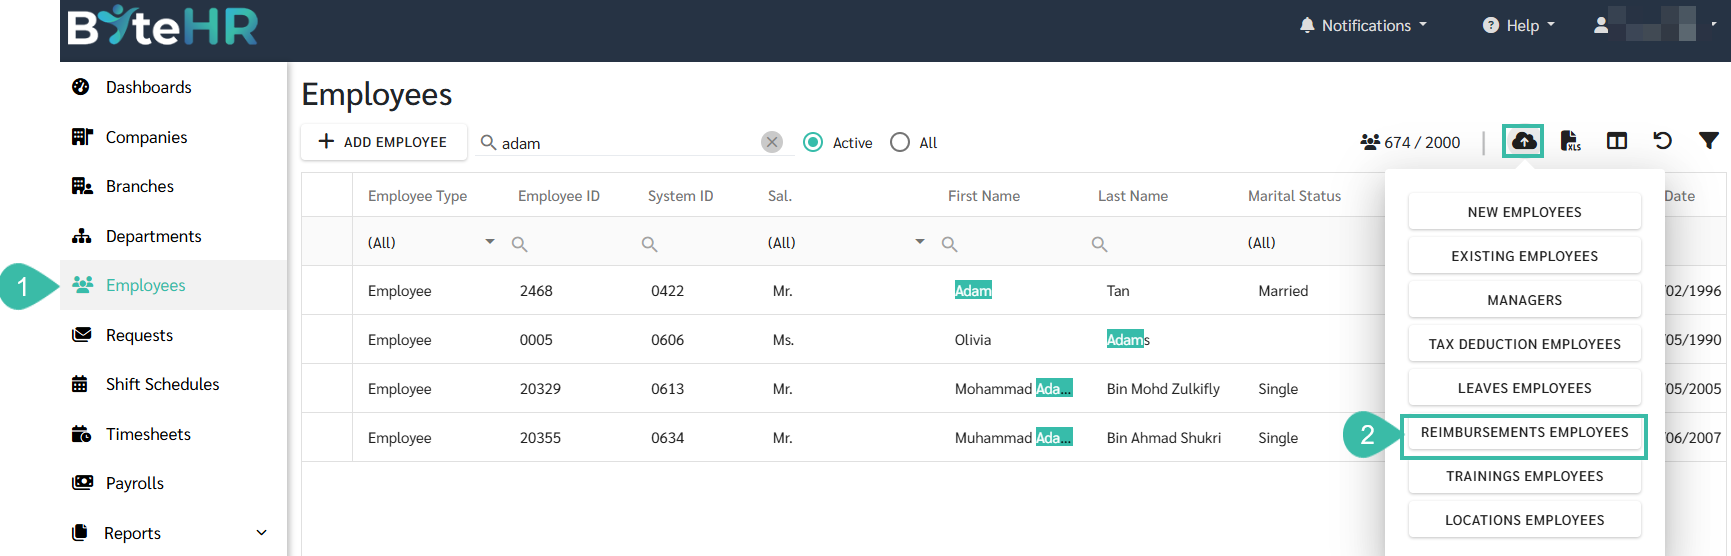Go to Companies in sidebar
The width and height of the screenshot is (1731, 556).
(x=146, y=137)
